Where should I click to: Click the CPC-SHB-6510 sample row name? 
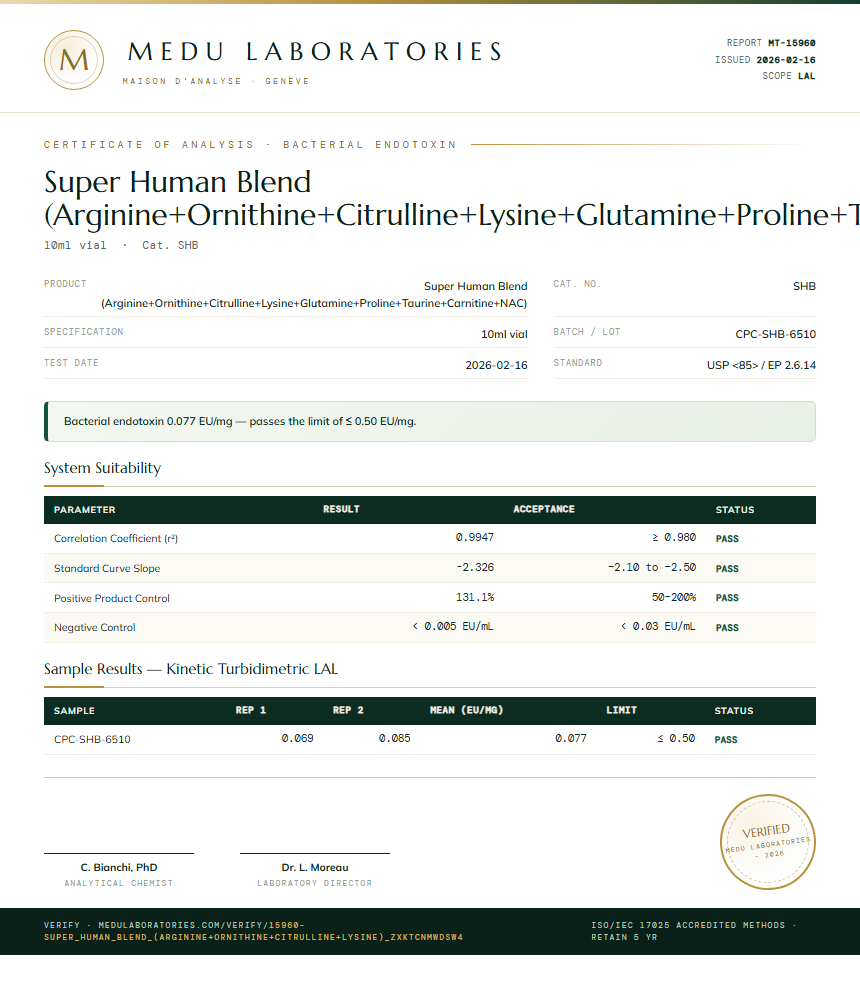click(x=92, y=739)
